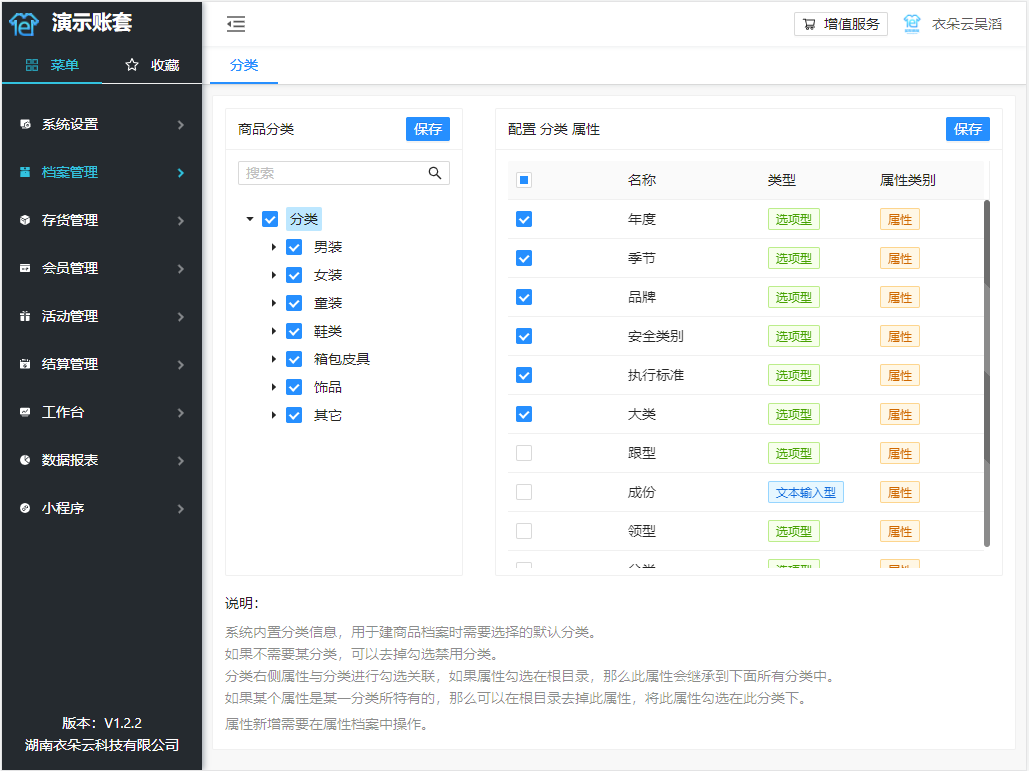The height and width of the screenshot is (771, 1029).
Task: Expand the 童装 tree node
Action: 274,302
